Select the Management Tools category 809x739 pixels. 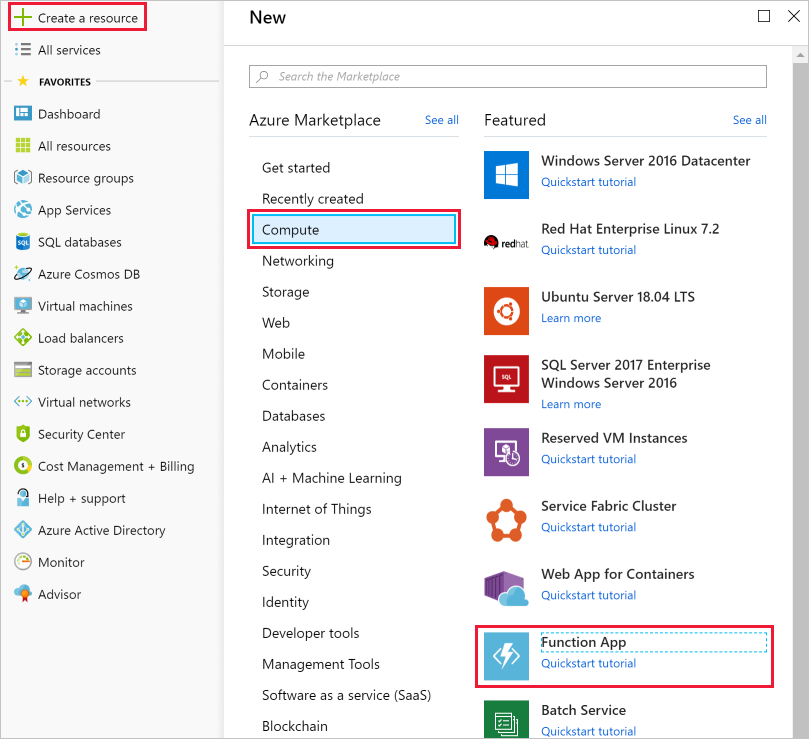click(321, 664)
